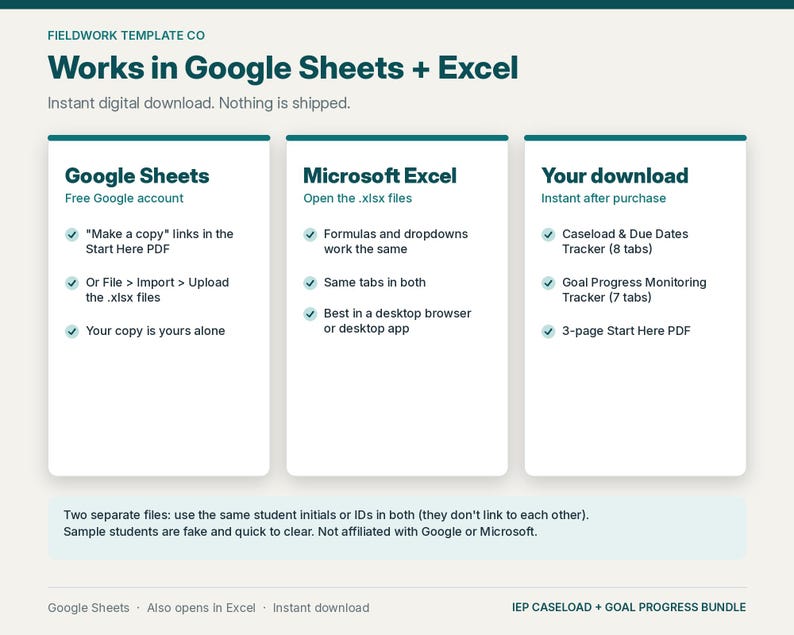The height and width of the screenshot is (635, 794).
Task: Click "Best in a desktop browser" text
Action: coord(398,313)
